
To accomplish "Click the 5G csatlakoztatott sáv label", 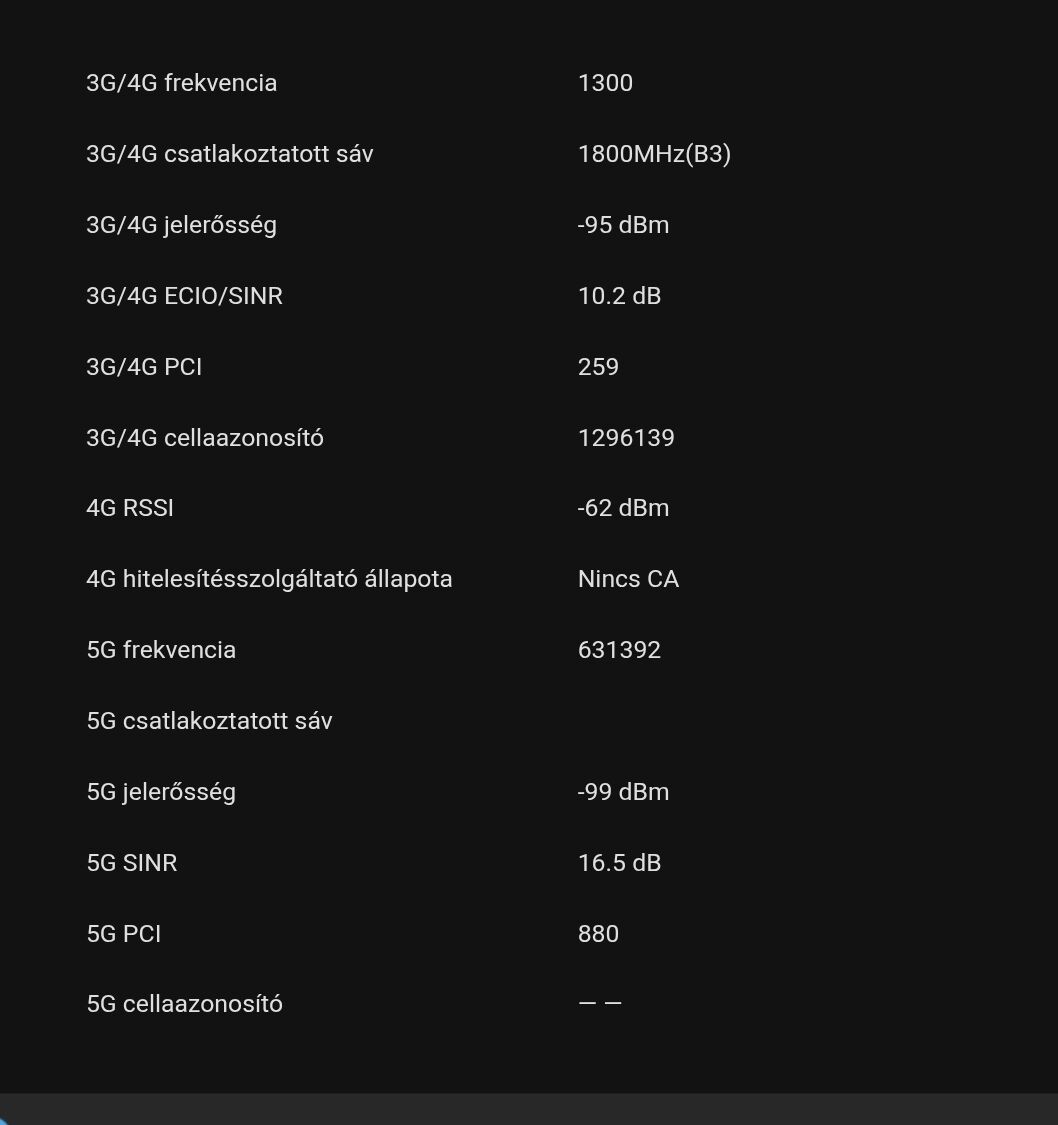I will click(x=209, y=721).
